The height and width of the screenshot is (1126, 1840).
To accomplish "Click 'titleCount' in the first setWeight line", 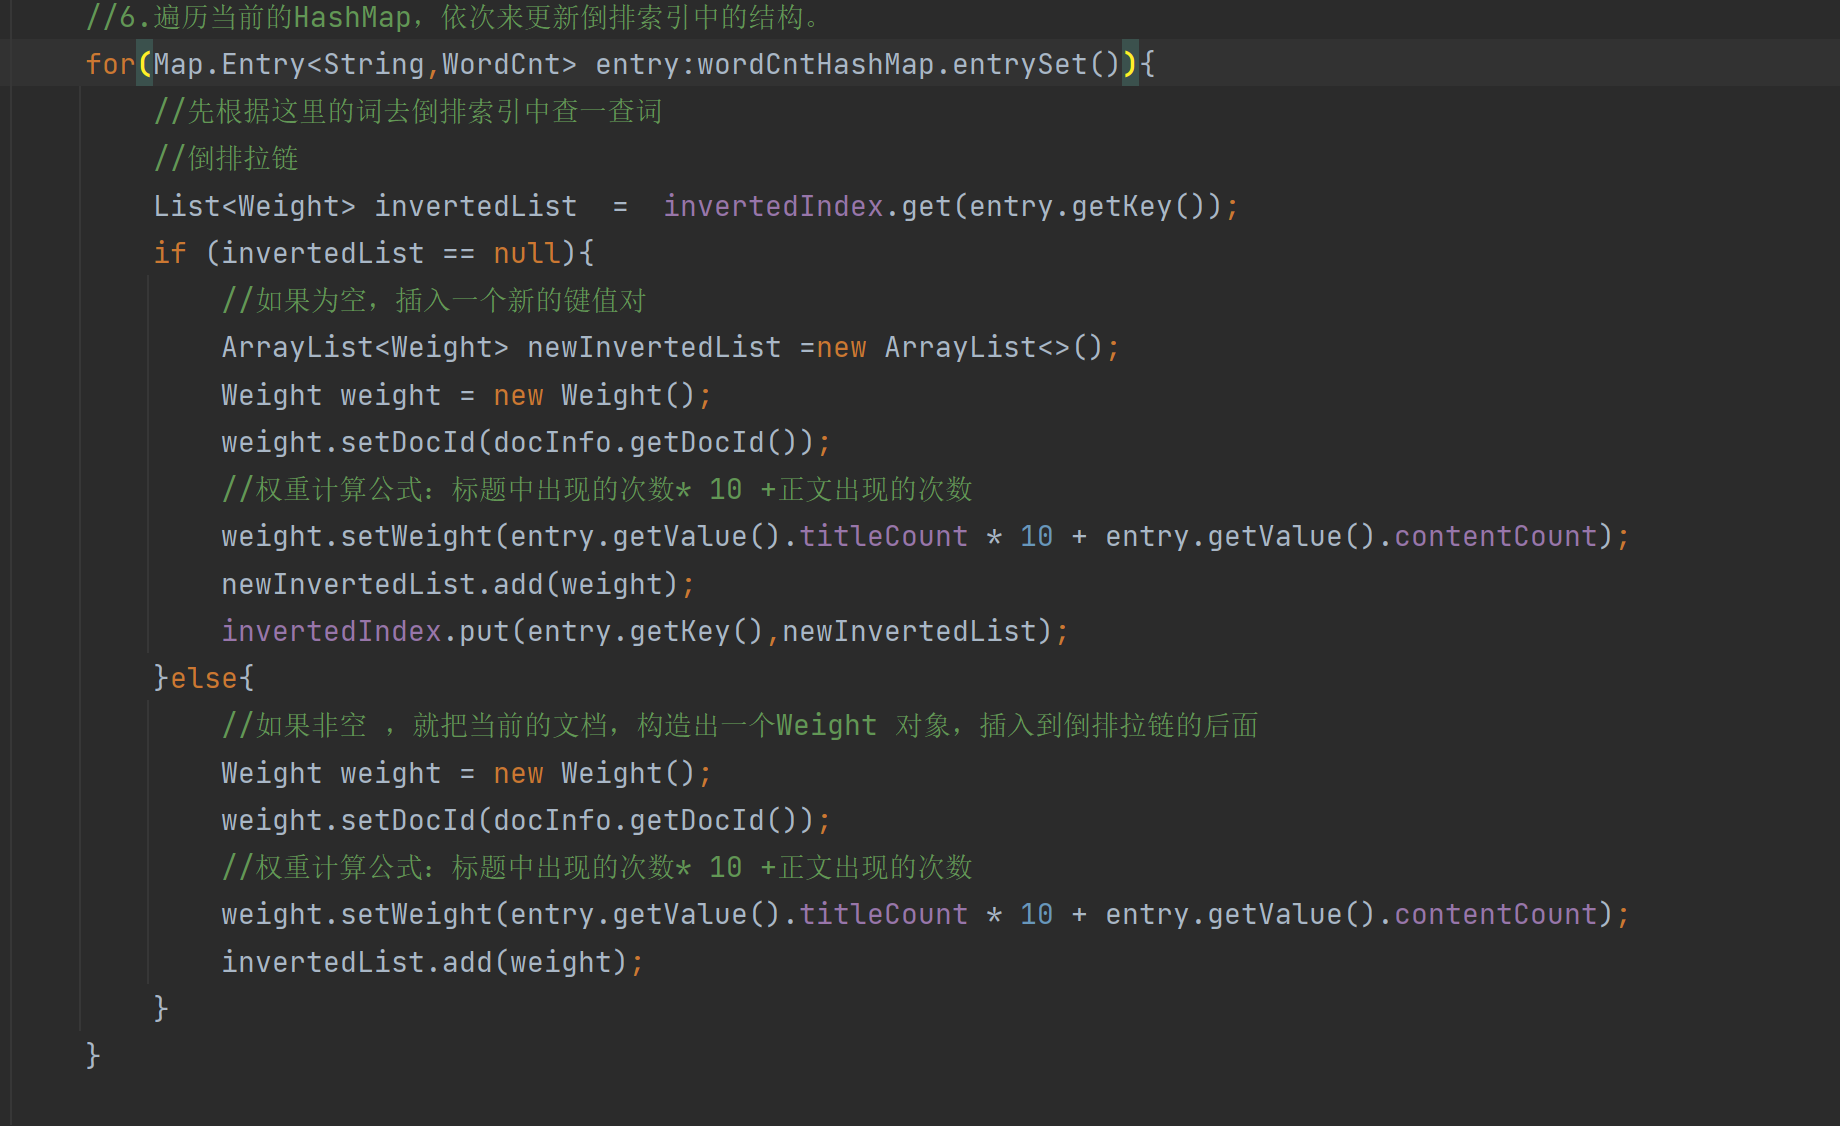I will [x=883, y=536].
